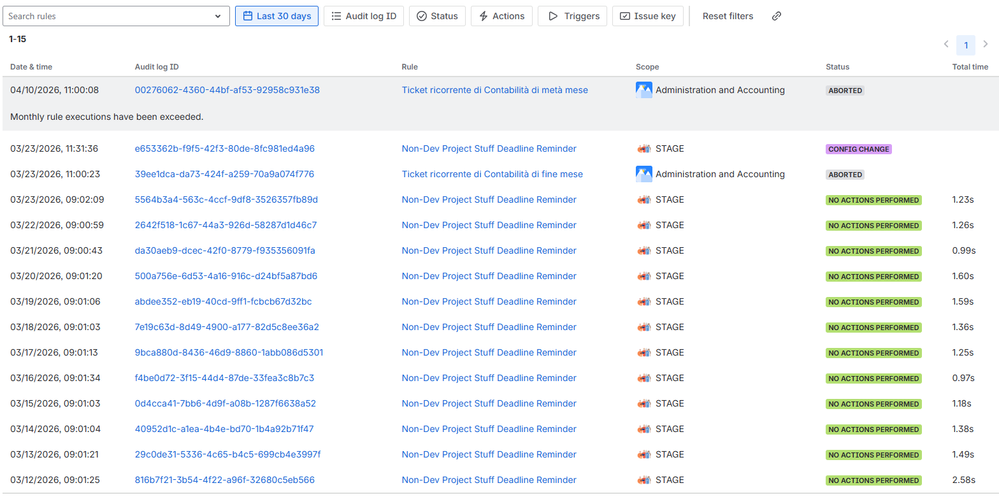The height and width of the screenshot is (499, 999).
Task: Open audit log abdee352-eb19-40cd-9ff1-fcbcb67d32bc
Action: (x=223, y=302)
